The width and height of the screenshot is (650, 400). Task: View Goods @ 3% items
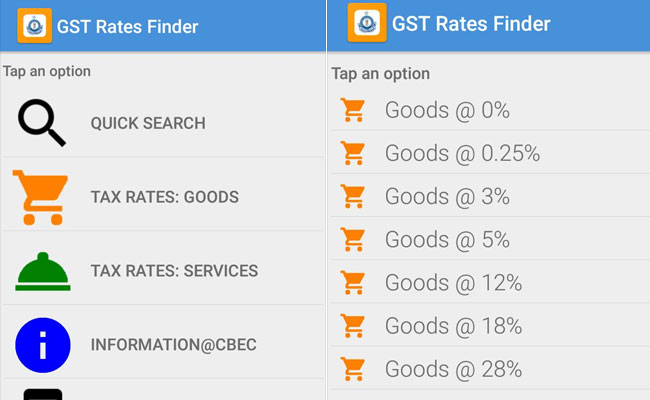(447, 197)
